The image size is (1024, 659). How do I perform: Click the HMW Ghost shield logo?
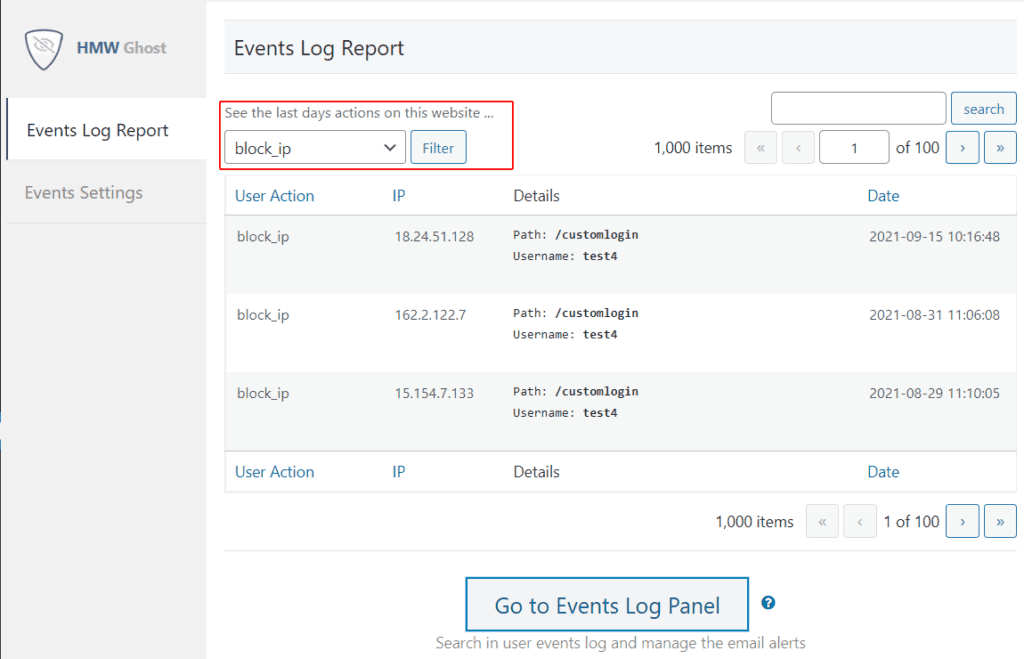point(43,48)
